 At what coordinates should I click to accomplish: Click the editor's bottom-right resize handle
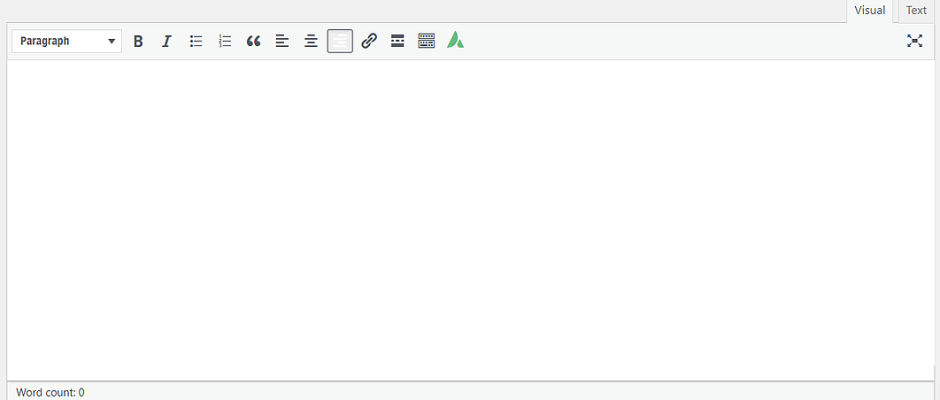tap(928, 392)
